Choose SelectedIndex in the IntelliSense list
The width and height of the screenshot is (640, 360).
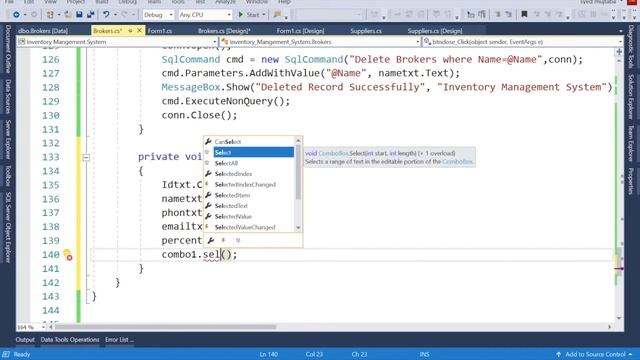pos(249,173)
